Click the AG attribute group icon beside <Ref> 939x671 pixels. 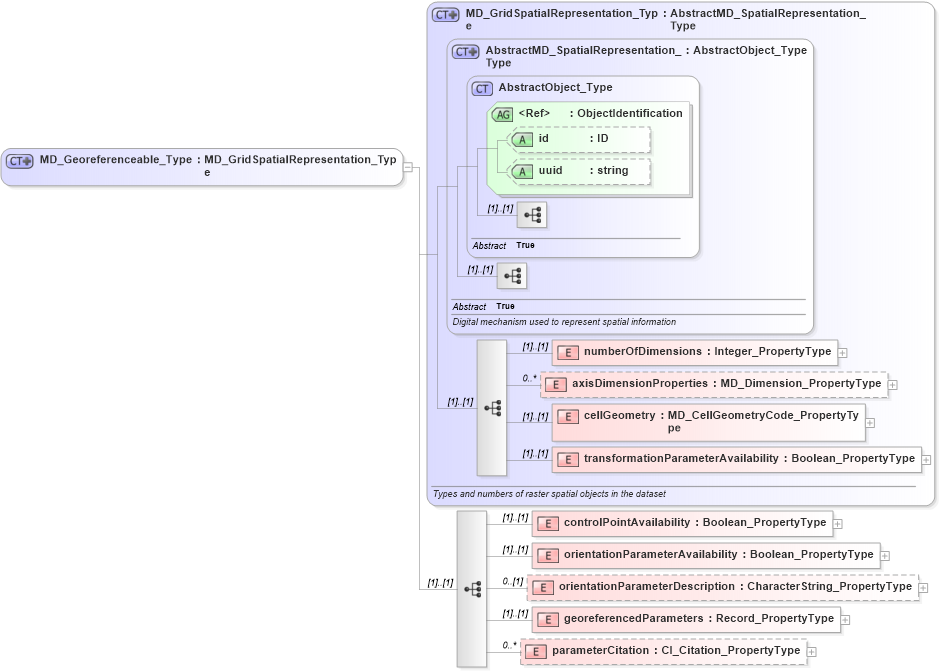[503, 113]
